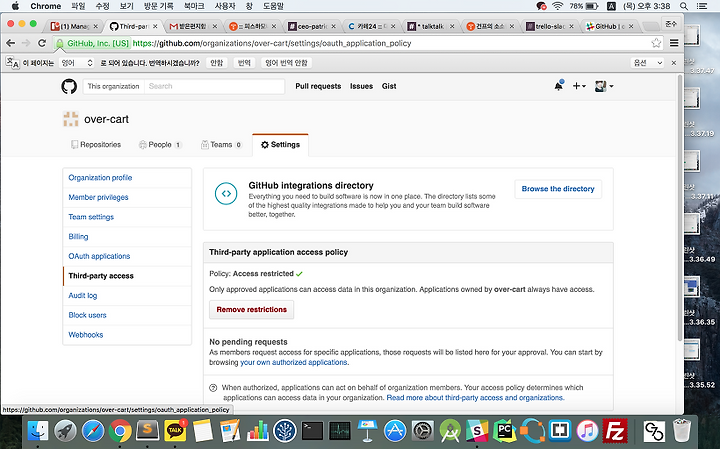Open iTunes from the Dock

tap(587, 431)
